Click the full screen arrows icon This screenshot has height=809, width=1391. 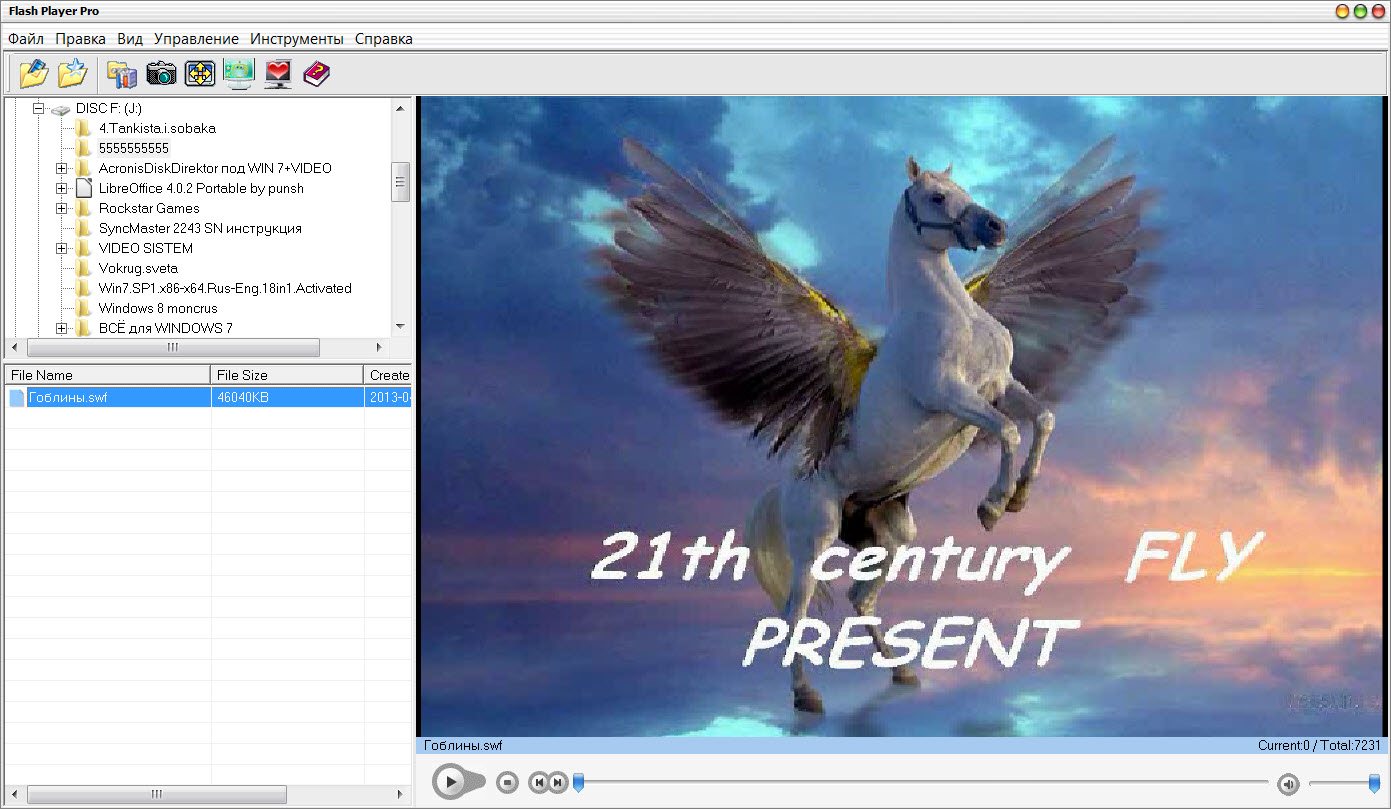coord(200,73)
